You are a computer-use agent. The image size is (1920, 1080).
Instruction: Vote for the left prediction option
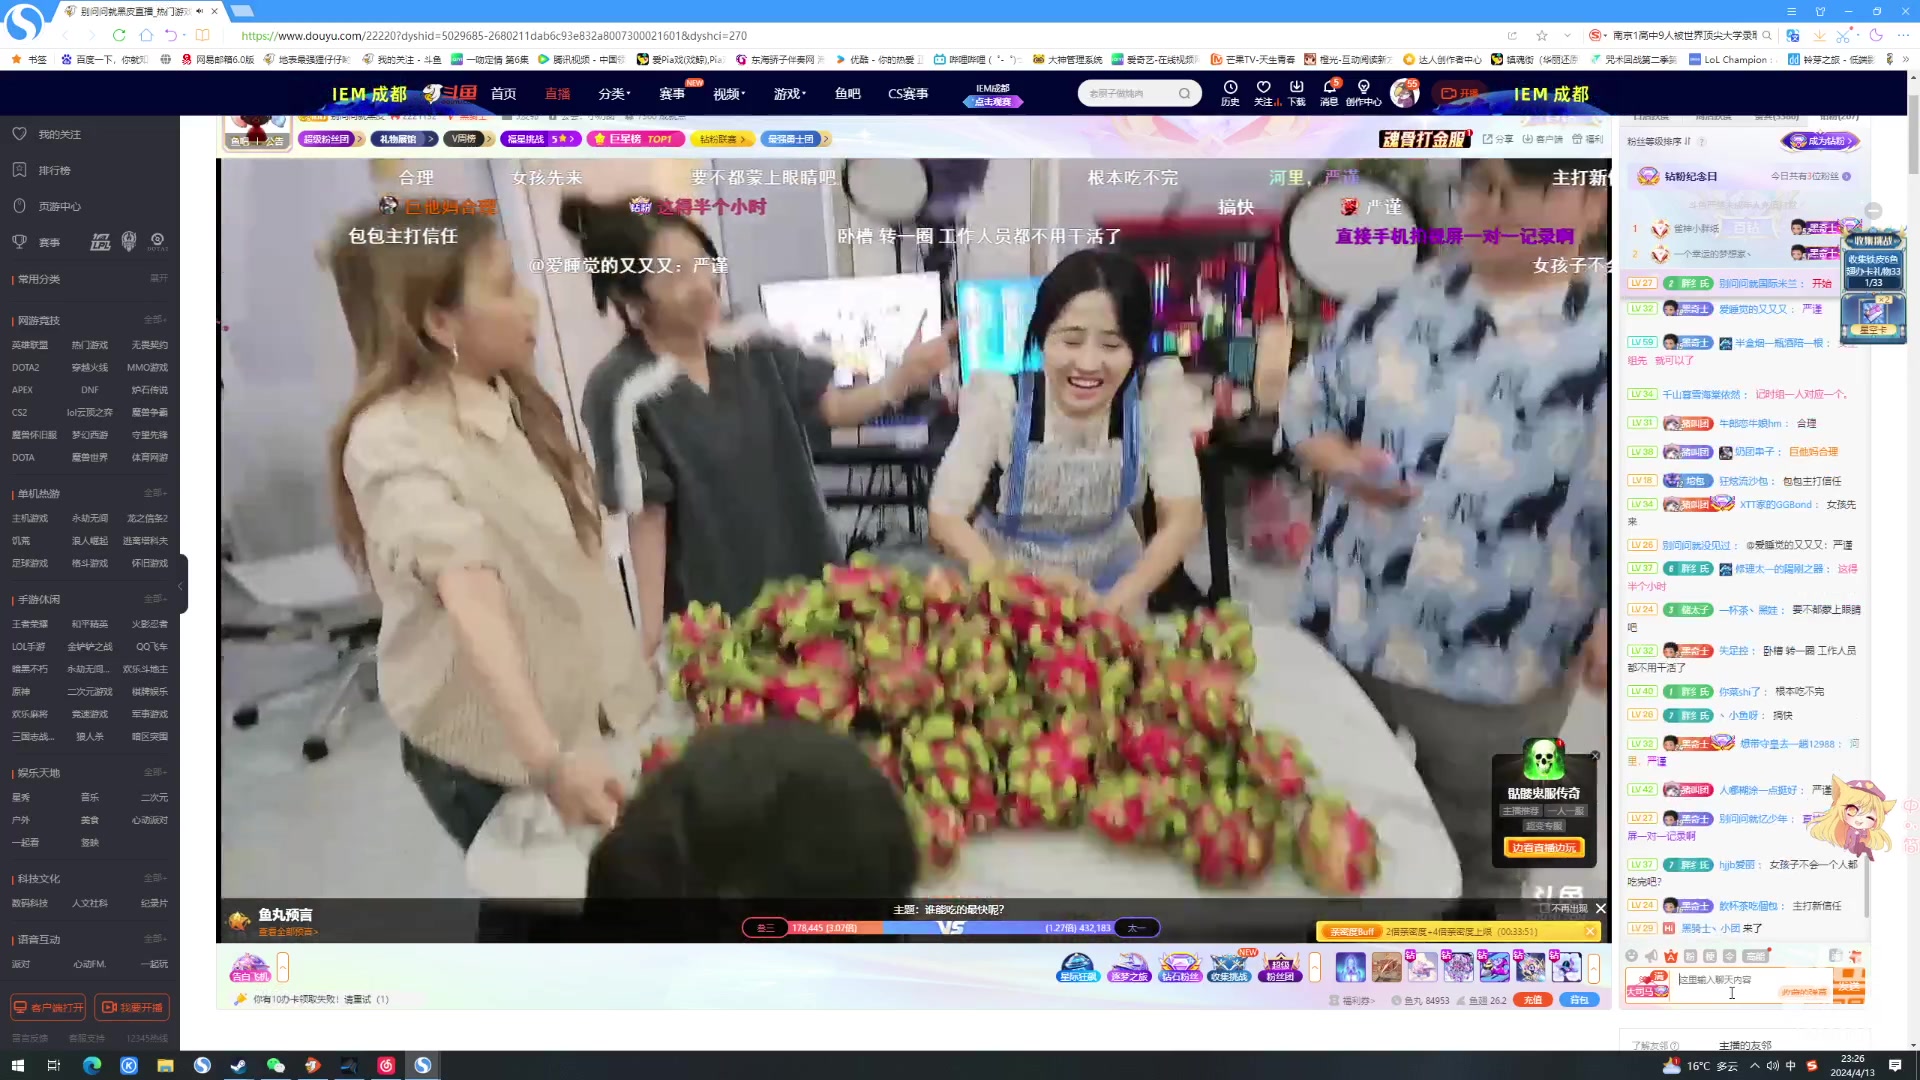pyautogui.click(x=766, y=928)
